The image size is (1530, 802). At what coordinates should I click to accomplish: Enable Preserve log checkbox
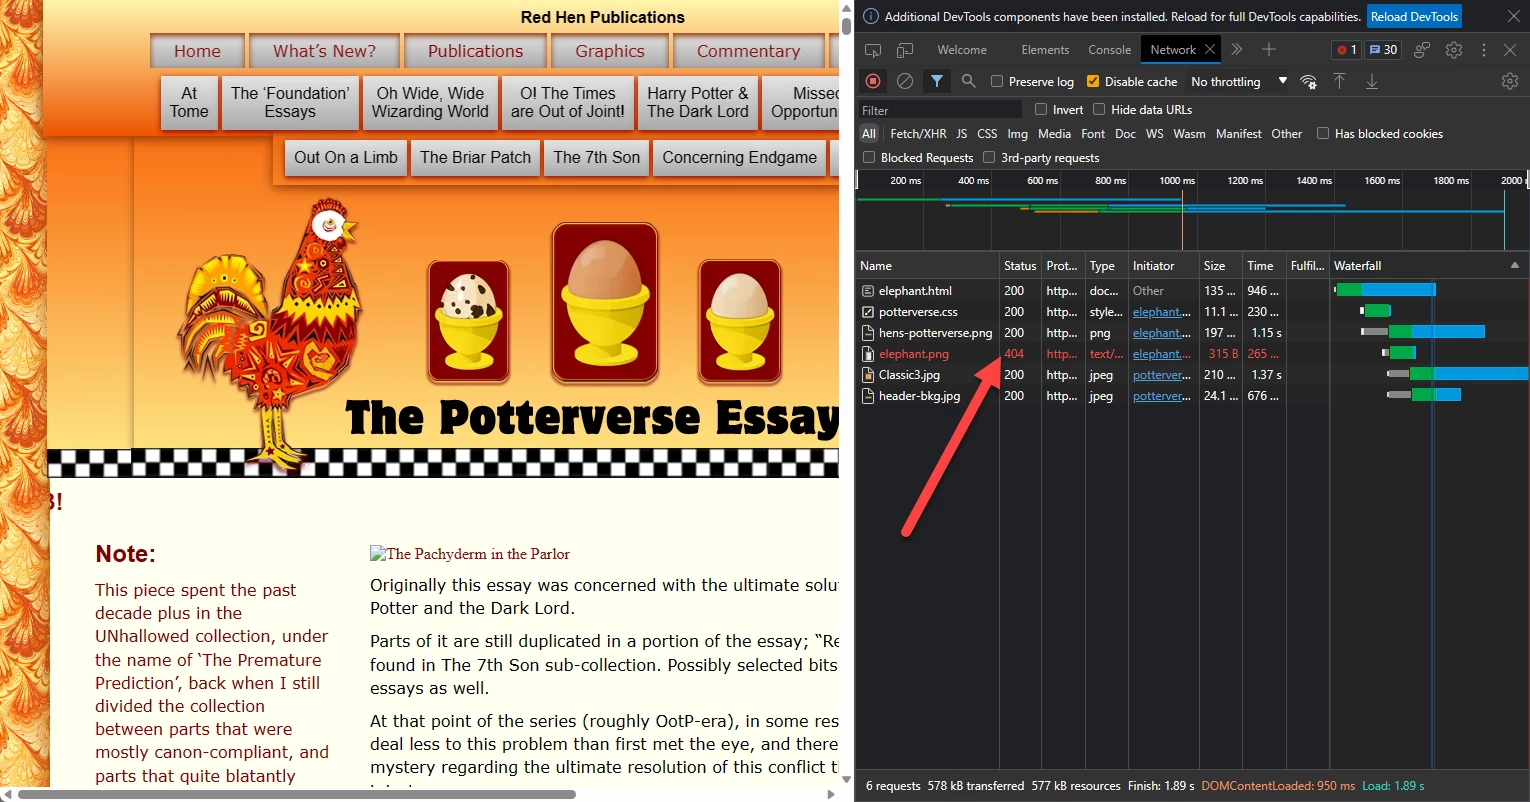[997, 81]
